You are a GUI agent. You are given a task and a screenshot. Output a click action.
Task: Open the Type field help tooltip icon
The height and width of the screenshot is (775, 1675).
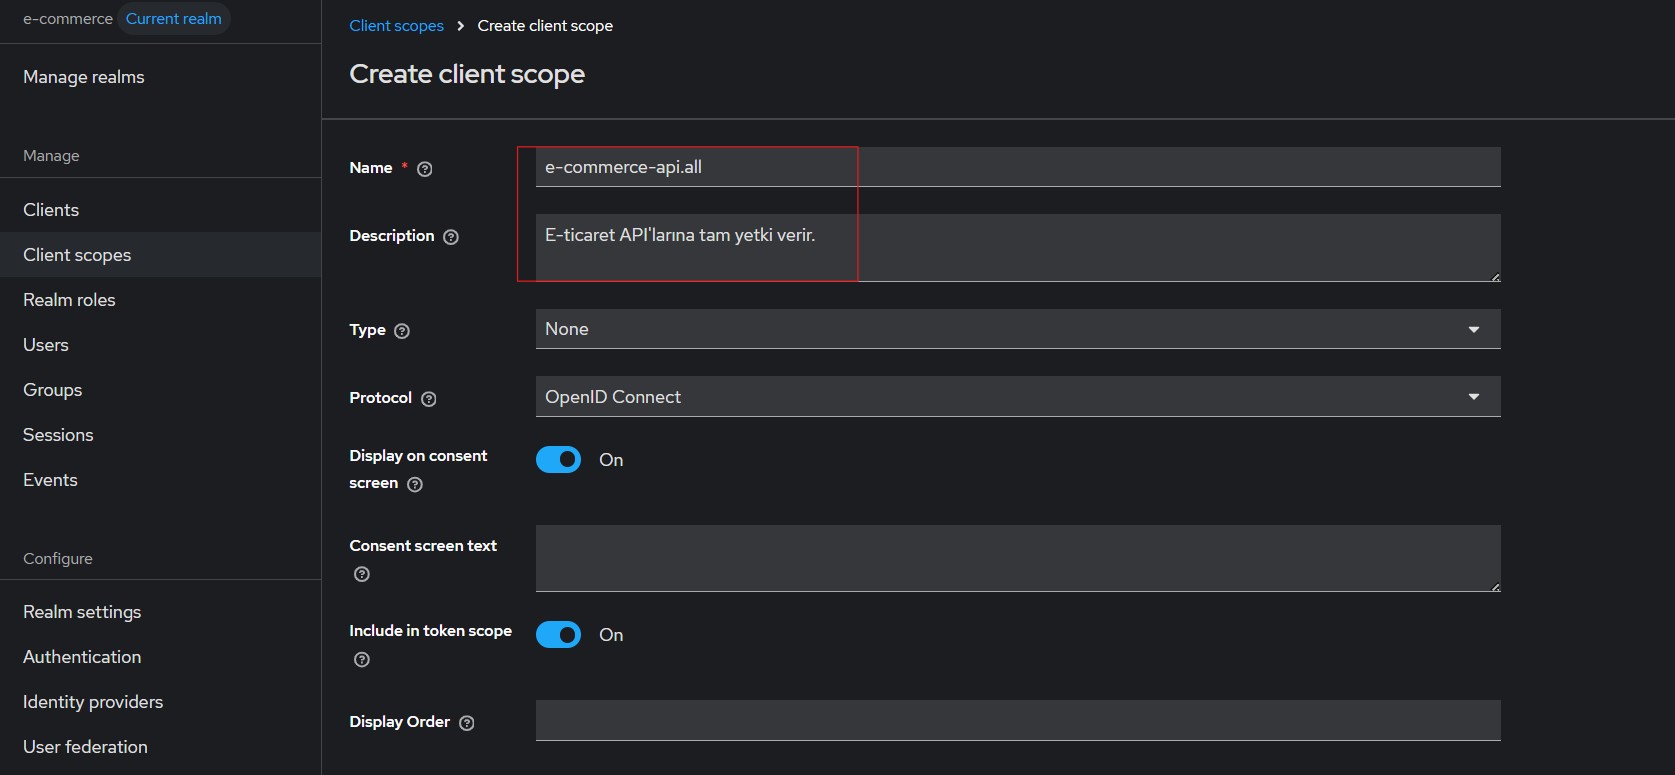(x=402, y=331)
